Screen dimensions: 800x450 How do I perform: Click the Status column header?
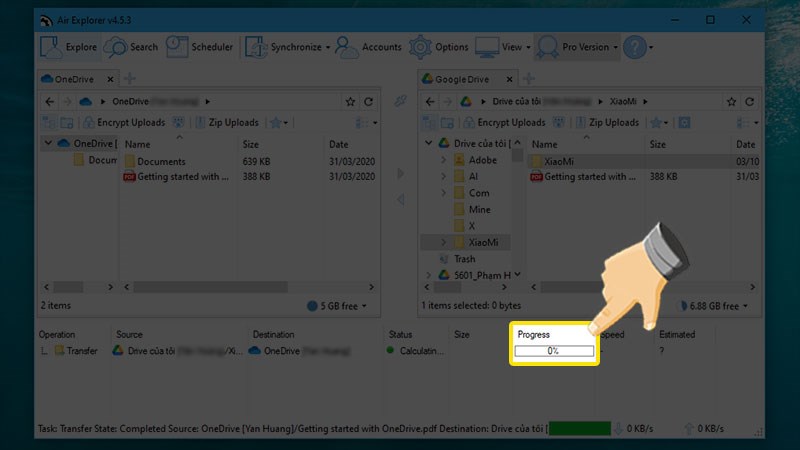(x=401, y=335)
